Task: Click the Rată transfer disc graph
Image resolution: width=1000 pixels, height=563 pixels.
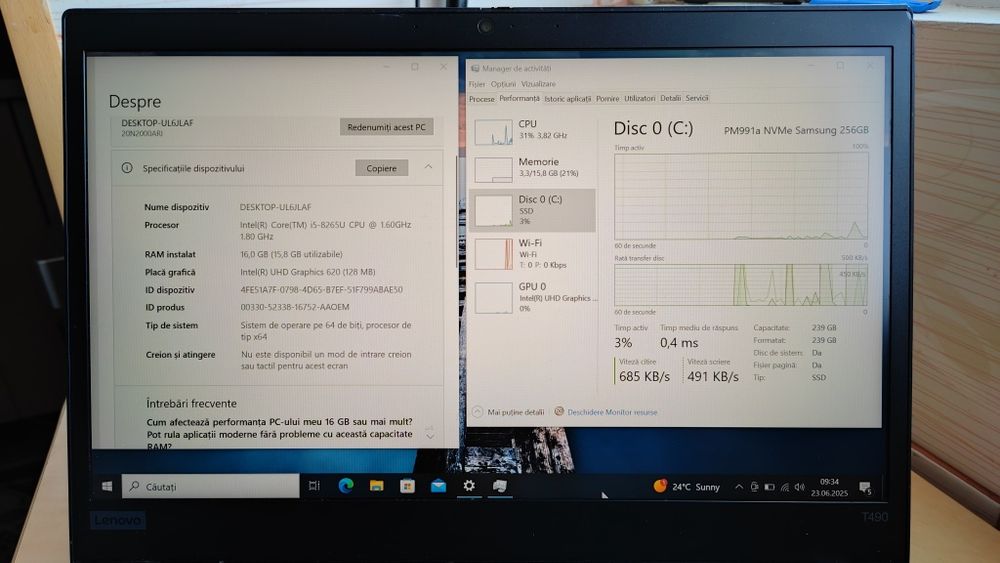Action: click(x=740, y=285)
